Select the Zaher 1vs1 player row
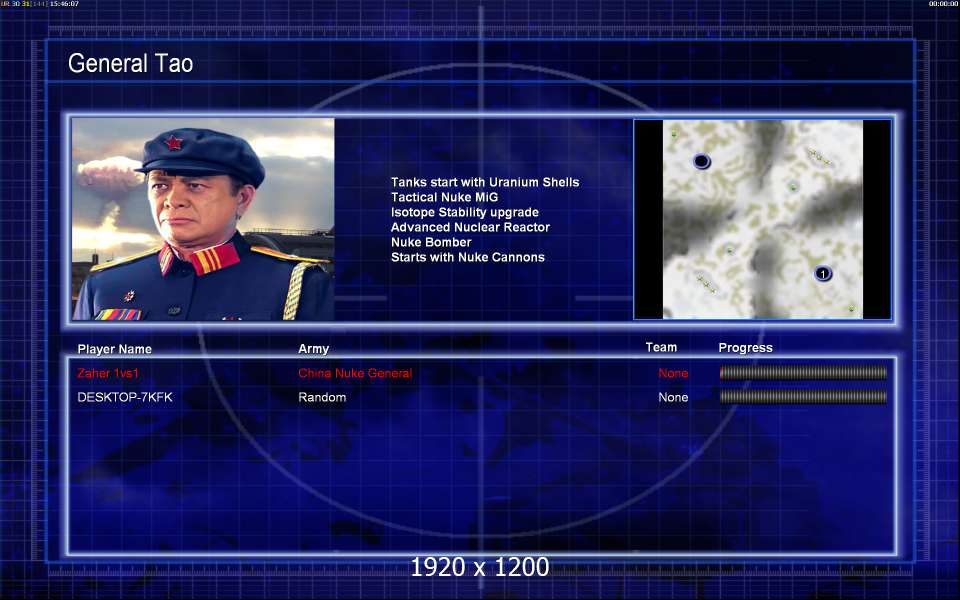The width and height of the screenshot is (960, 600). coord(482,373)
